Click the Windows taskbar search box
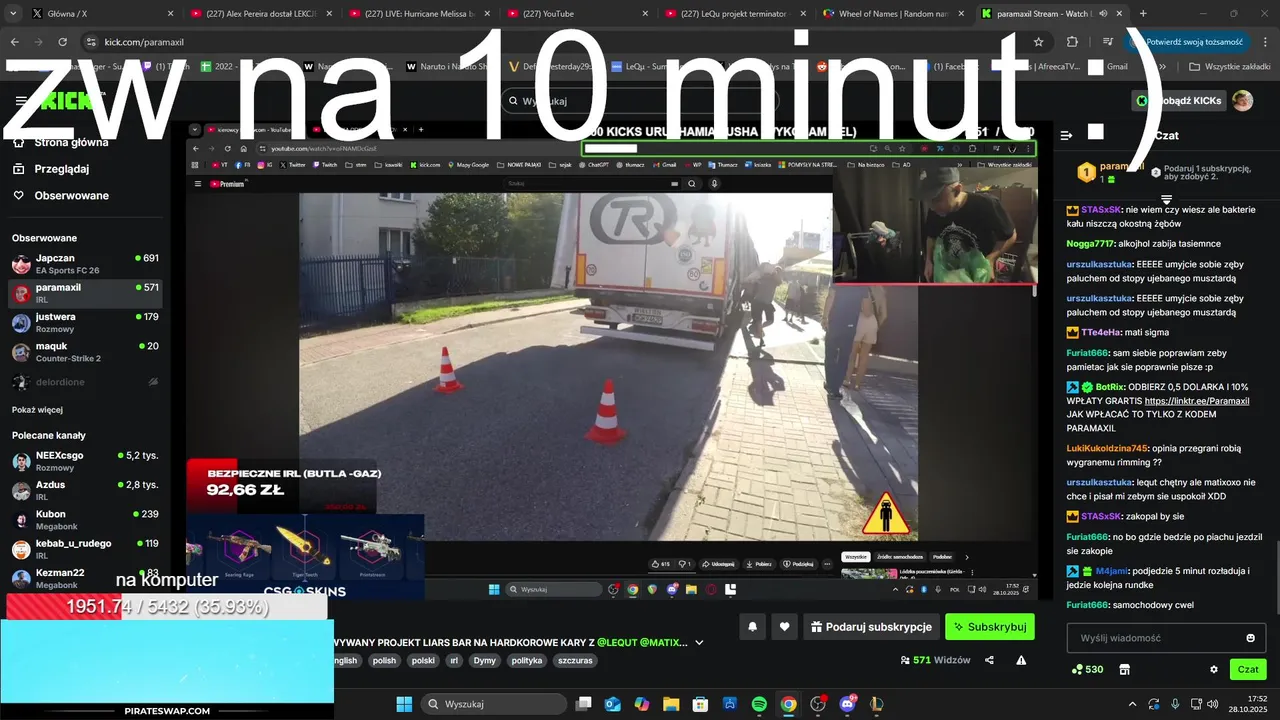 (494, 704)
